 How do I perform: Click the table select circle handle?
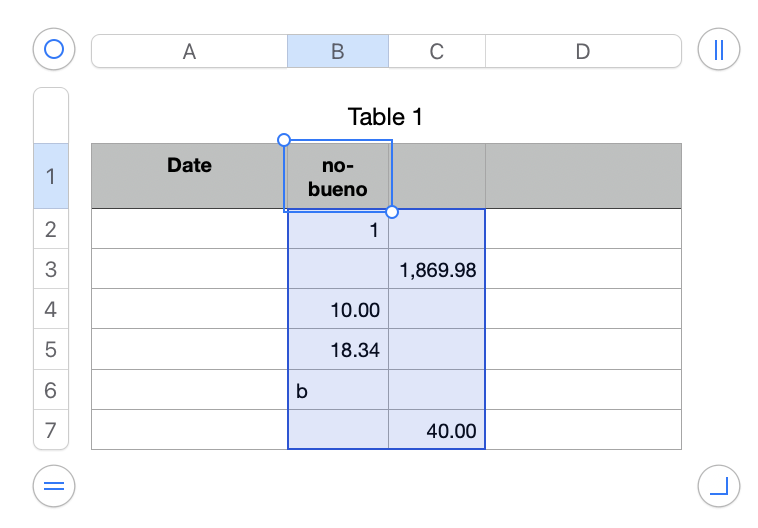pos(54,49)
